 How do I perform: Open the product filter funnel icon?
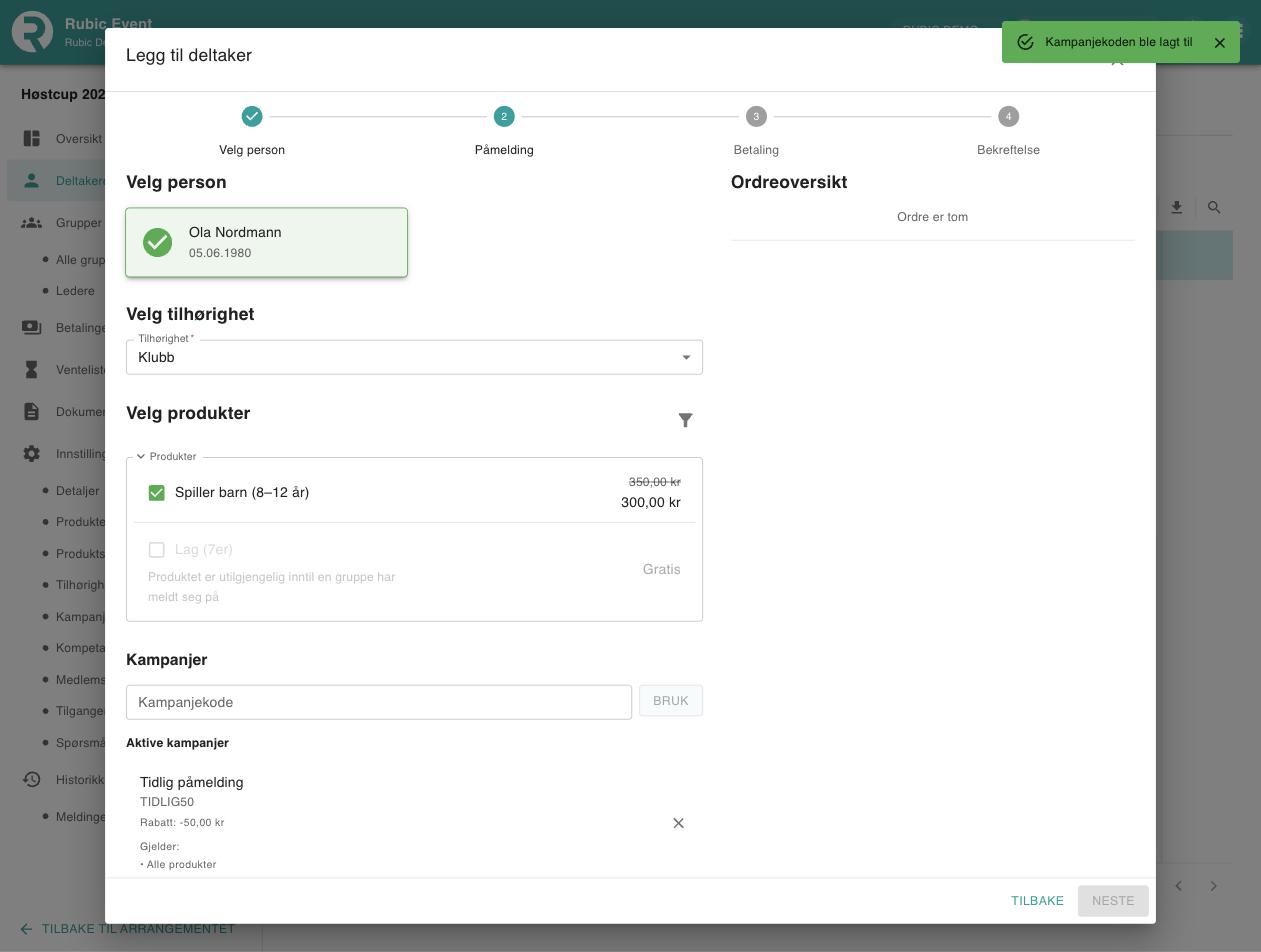pyautogui.click(x=685, y=420)
